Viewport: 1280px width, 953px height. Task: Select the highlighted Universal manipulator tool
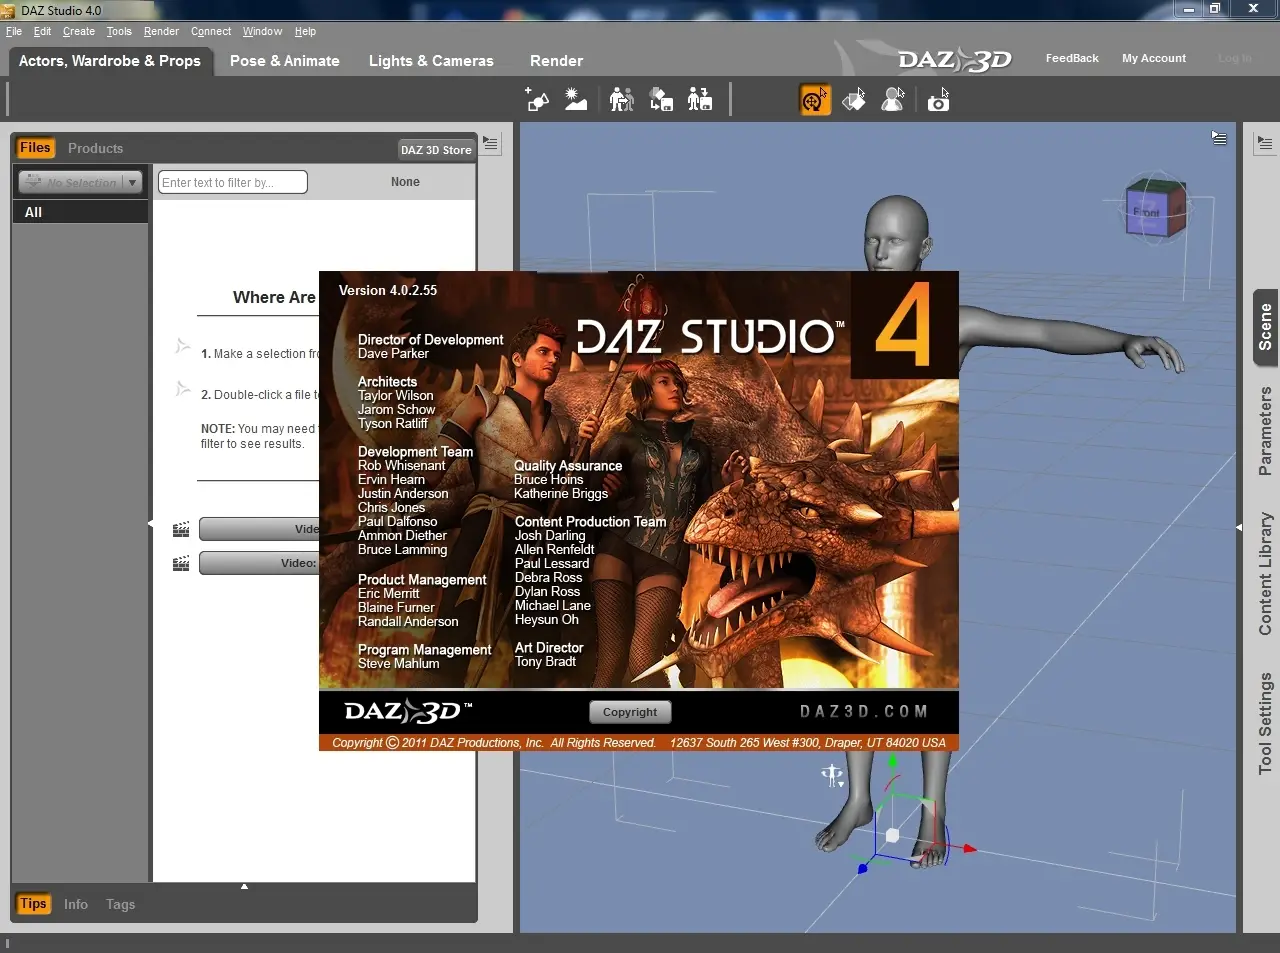(815, 99)
